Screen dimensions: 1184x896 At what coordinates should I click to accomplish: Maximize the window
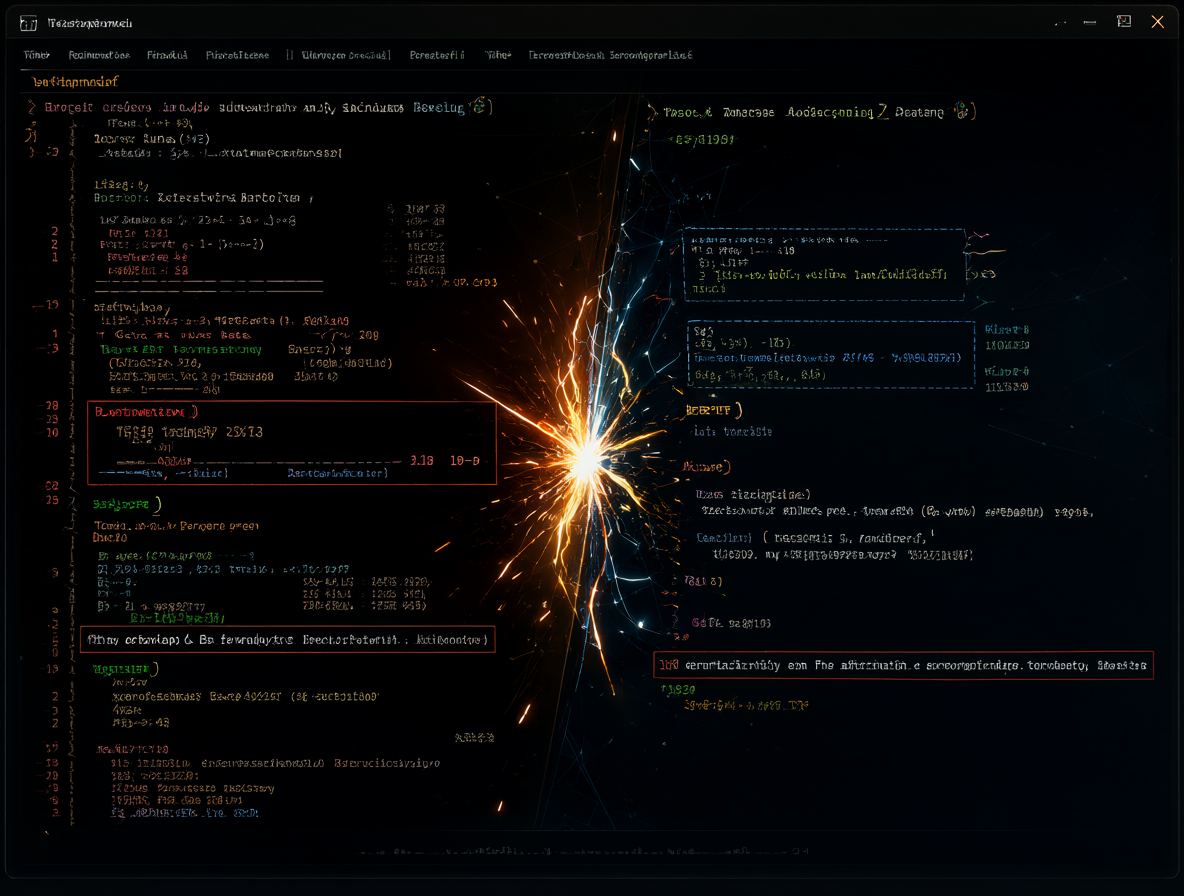(1124, 22)
